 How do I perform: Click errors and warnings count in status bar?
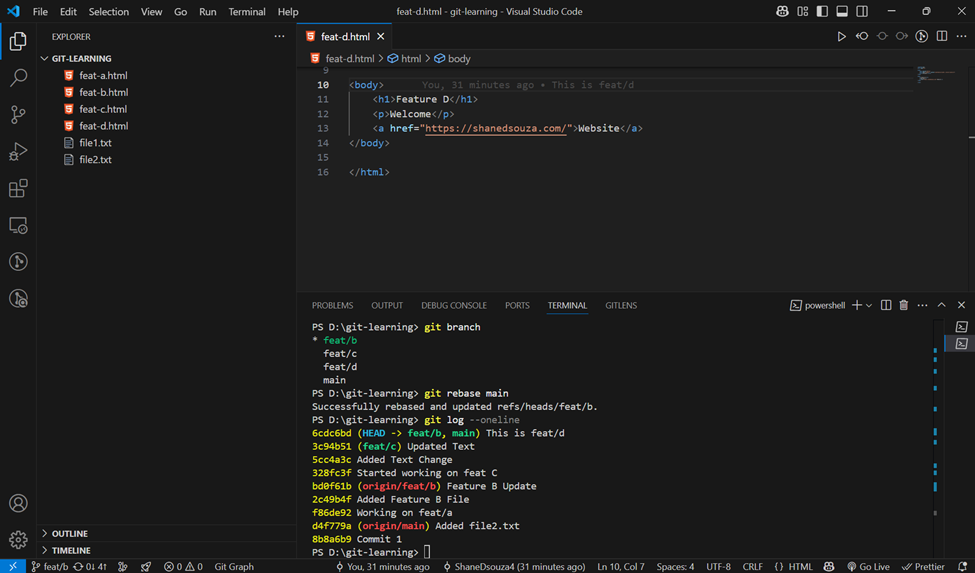(183, 566)
